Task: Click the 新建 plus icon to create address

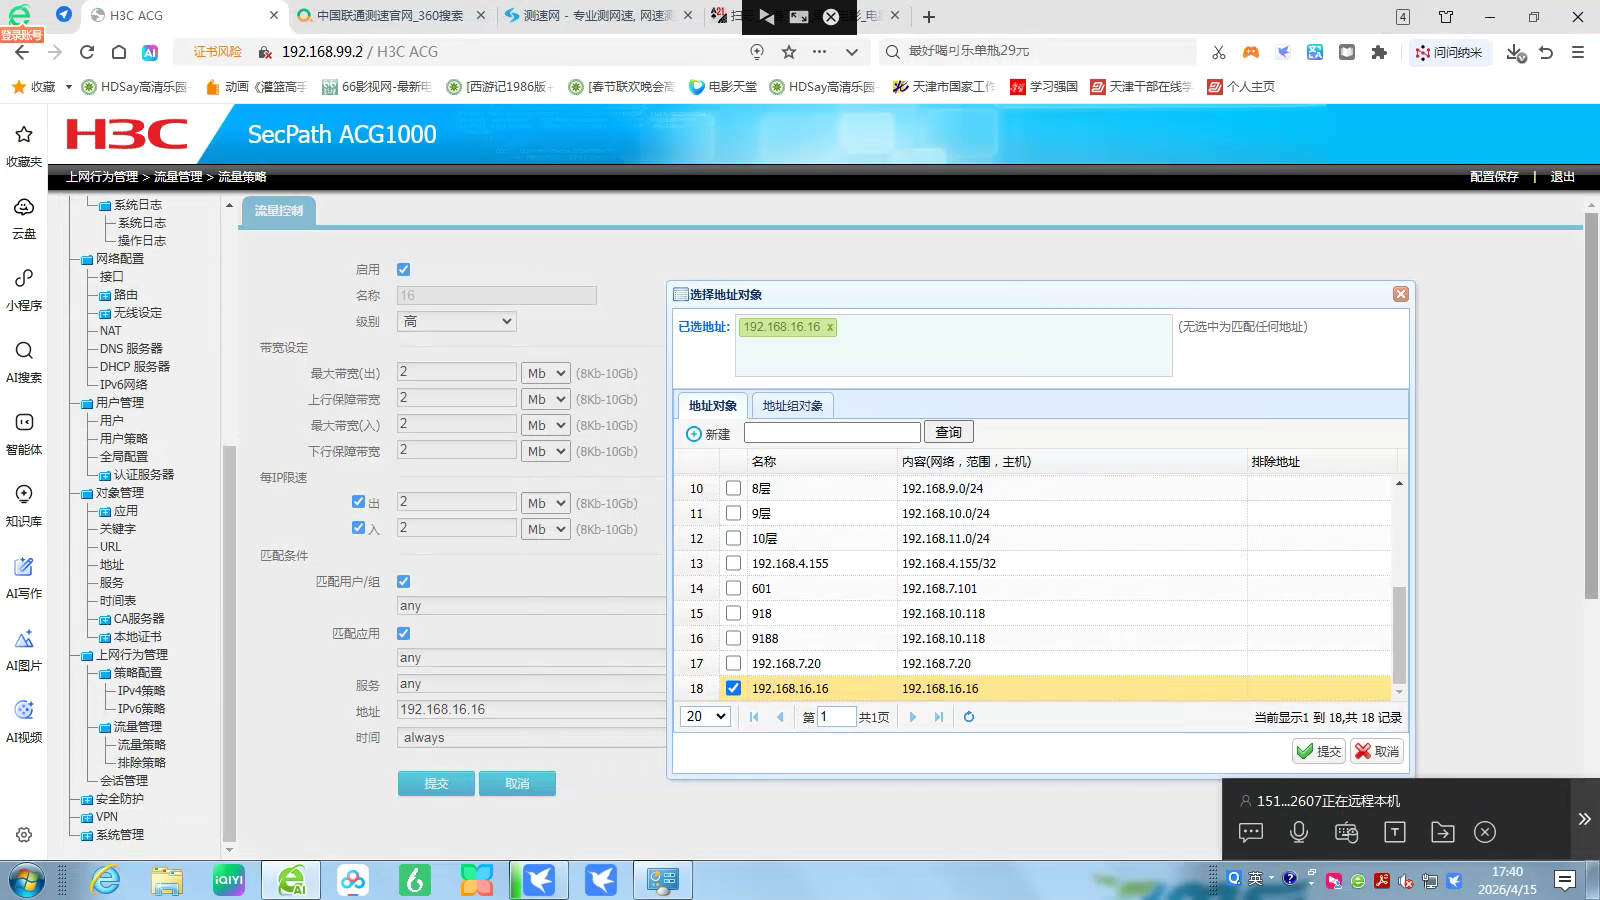Action: pyautogui.click(x=694, y=434)
